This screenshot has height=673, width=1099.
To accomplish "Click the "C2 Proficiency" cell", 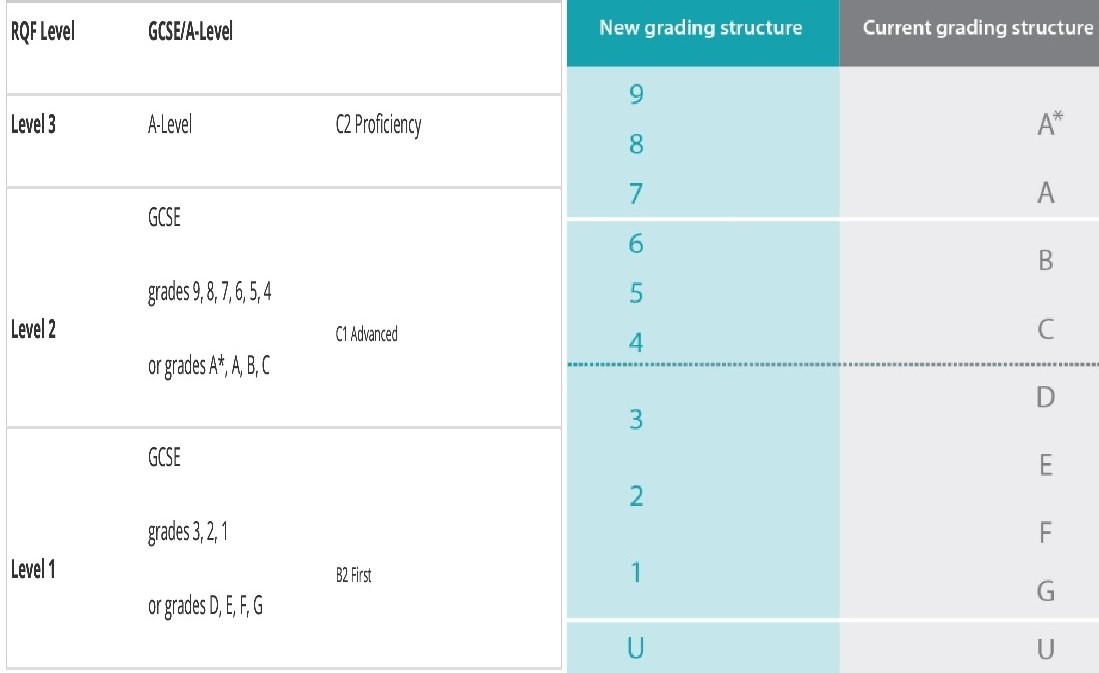I will point(379,126).
